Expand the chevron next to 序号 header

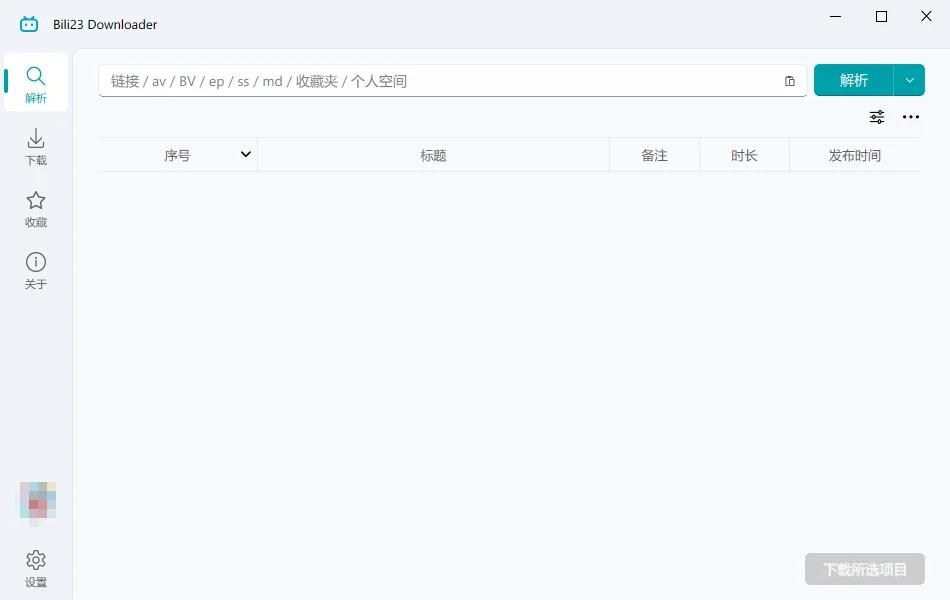click(x=245, y=155)
